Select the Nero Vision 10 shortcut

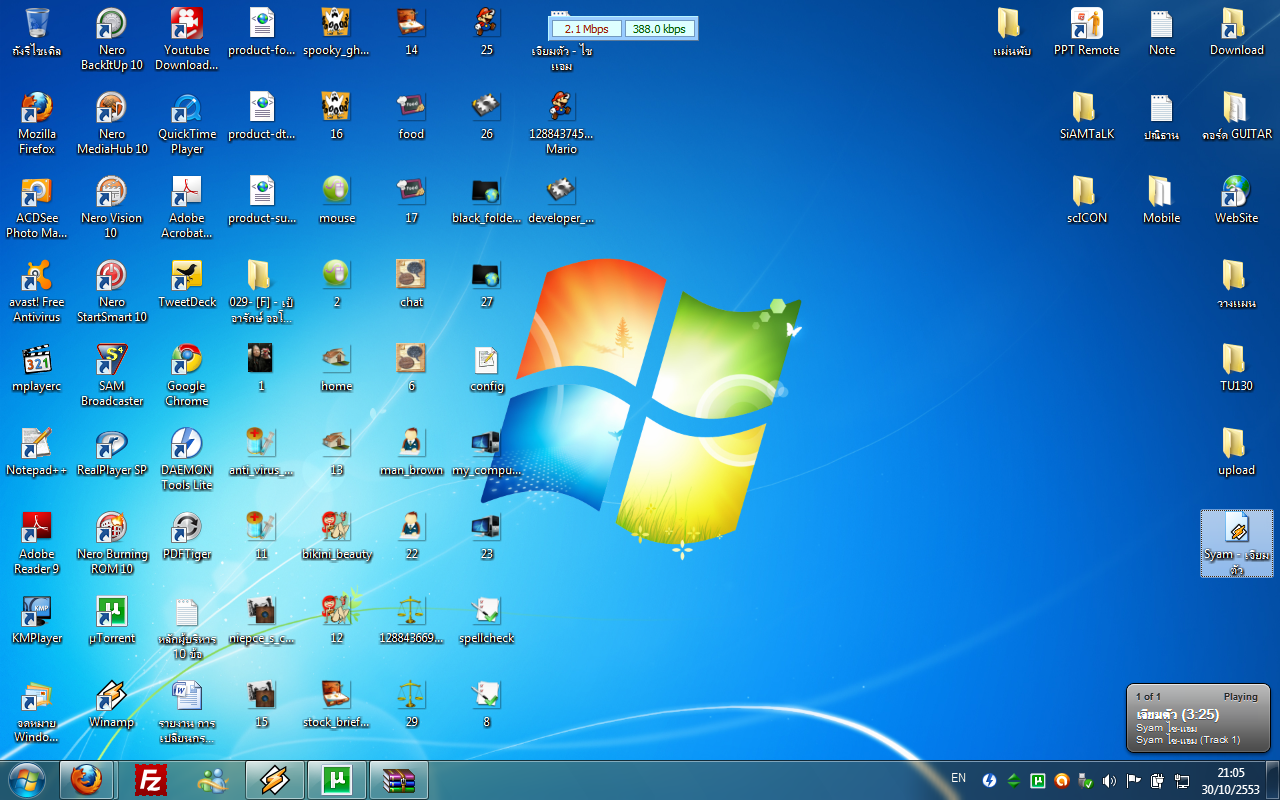(111, 206)
